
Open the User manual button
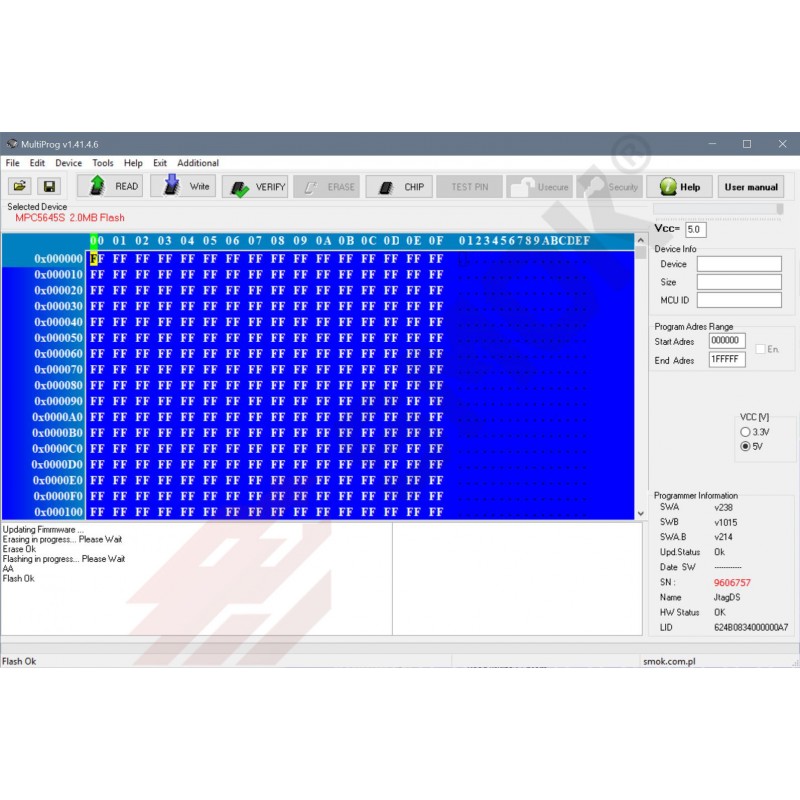(751, 187)
